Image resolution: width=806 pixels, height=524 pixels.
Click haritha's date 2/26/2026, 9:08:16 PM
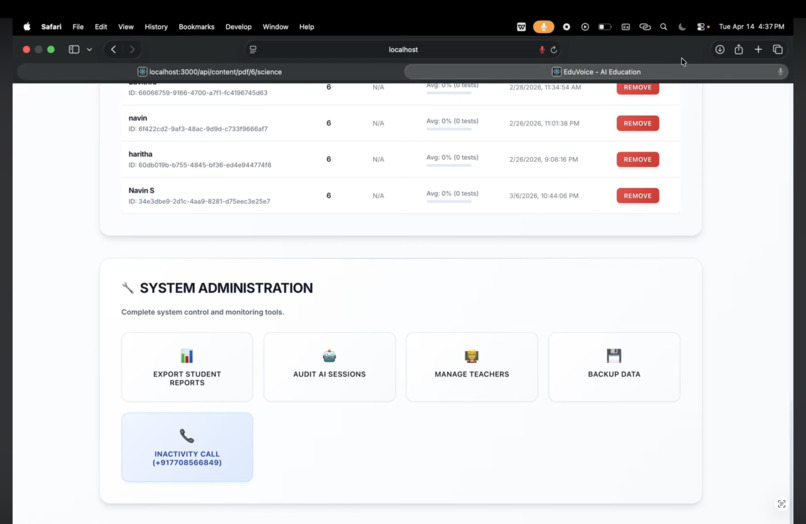pos(543,159)
